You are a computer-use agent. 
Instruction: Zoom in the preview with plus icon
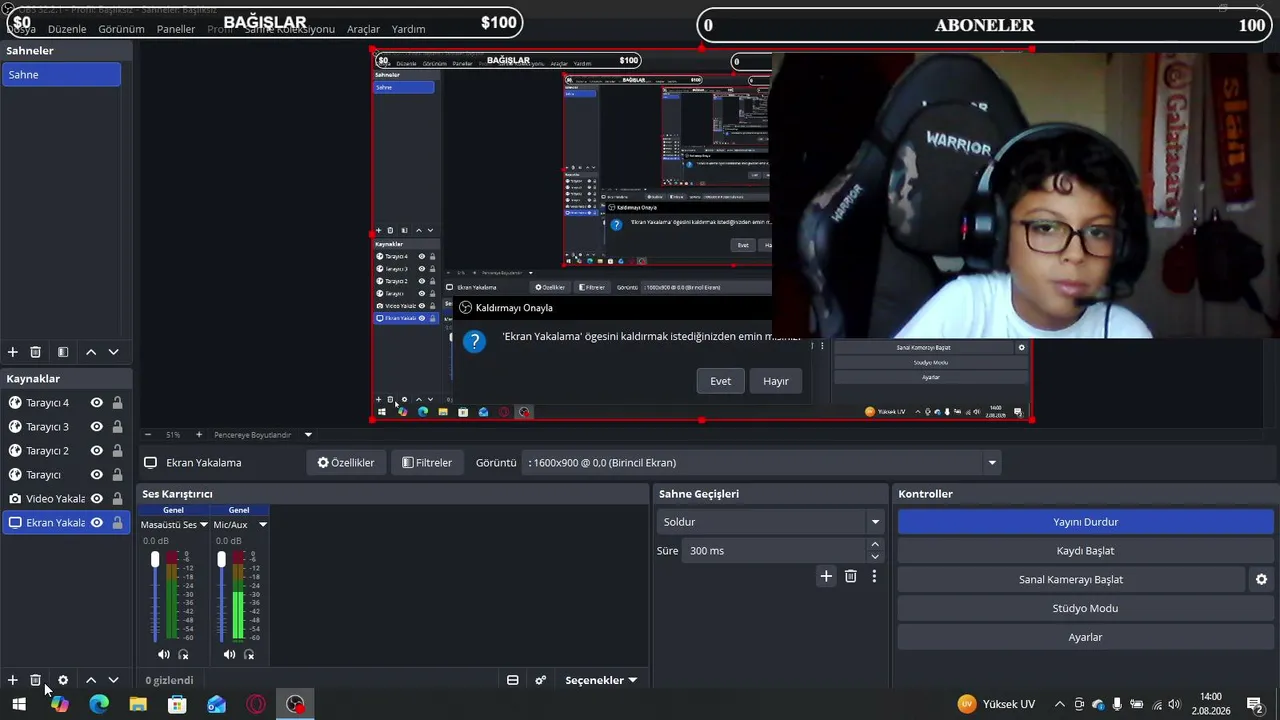[199, 435]
